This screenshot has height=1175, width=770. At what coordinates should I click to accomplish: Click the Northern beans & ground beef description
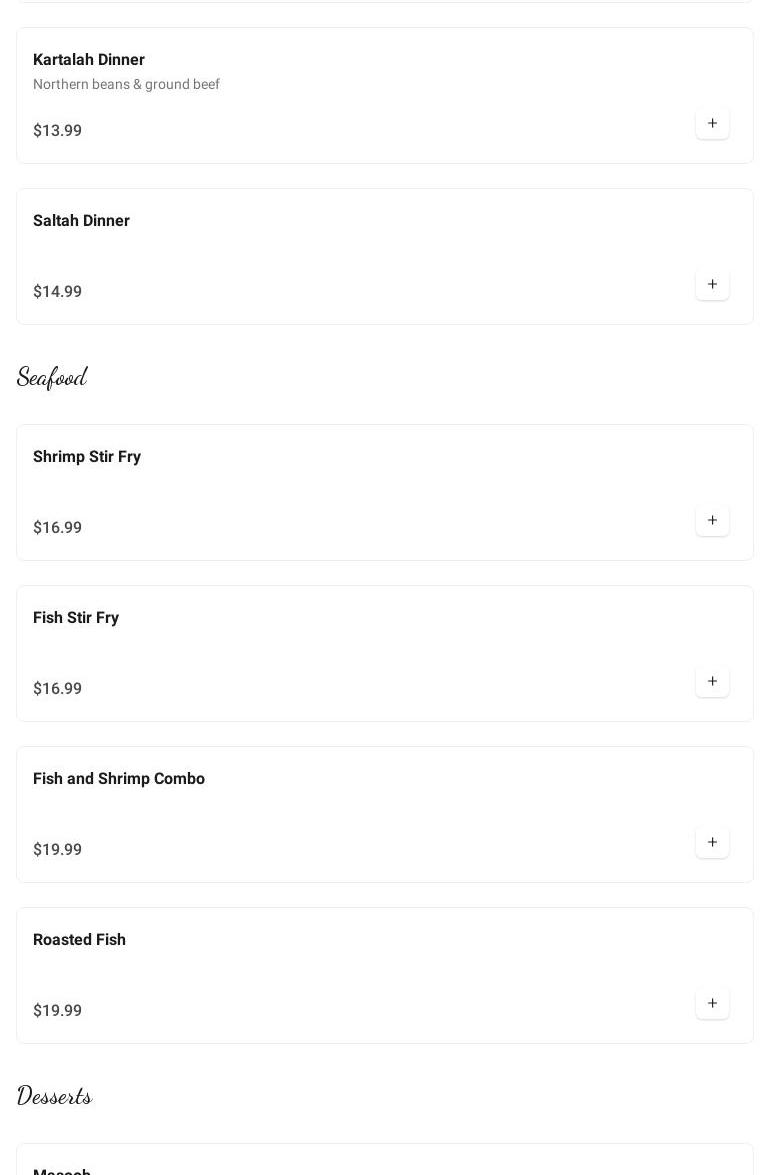pyautogui.click(x=126, y=85)
